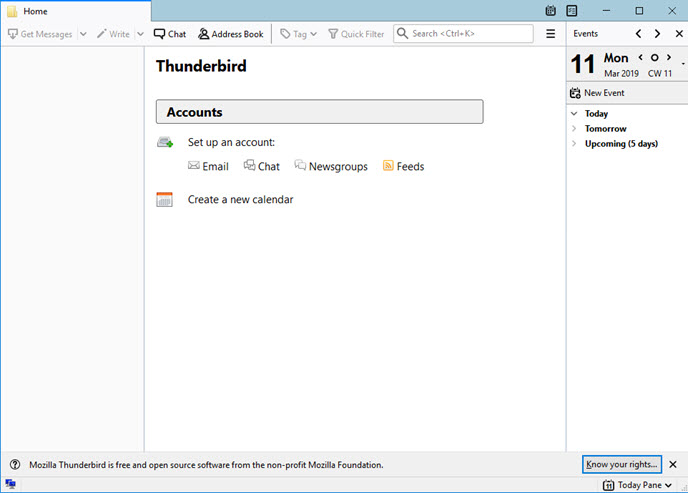Click next-day arrow beside Mon
The image size is (688, 493).
[x=669, y=57]
